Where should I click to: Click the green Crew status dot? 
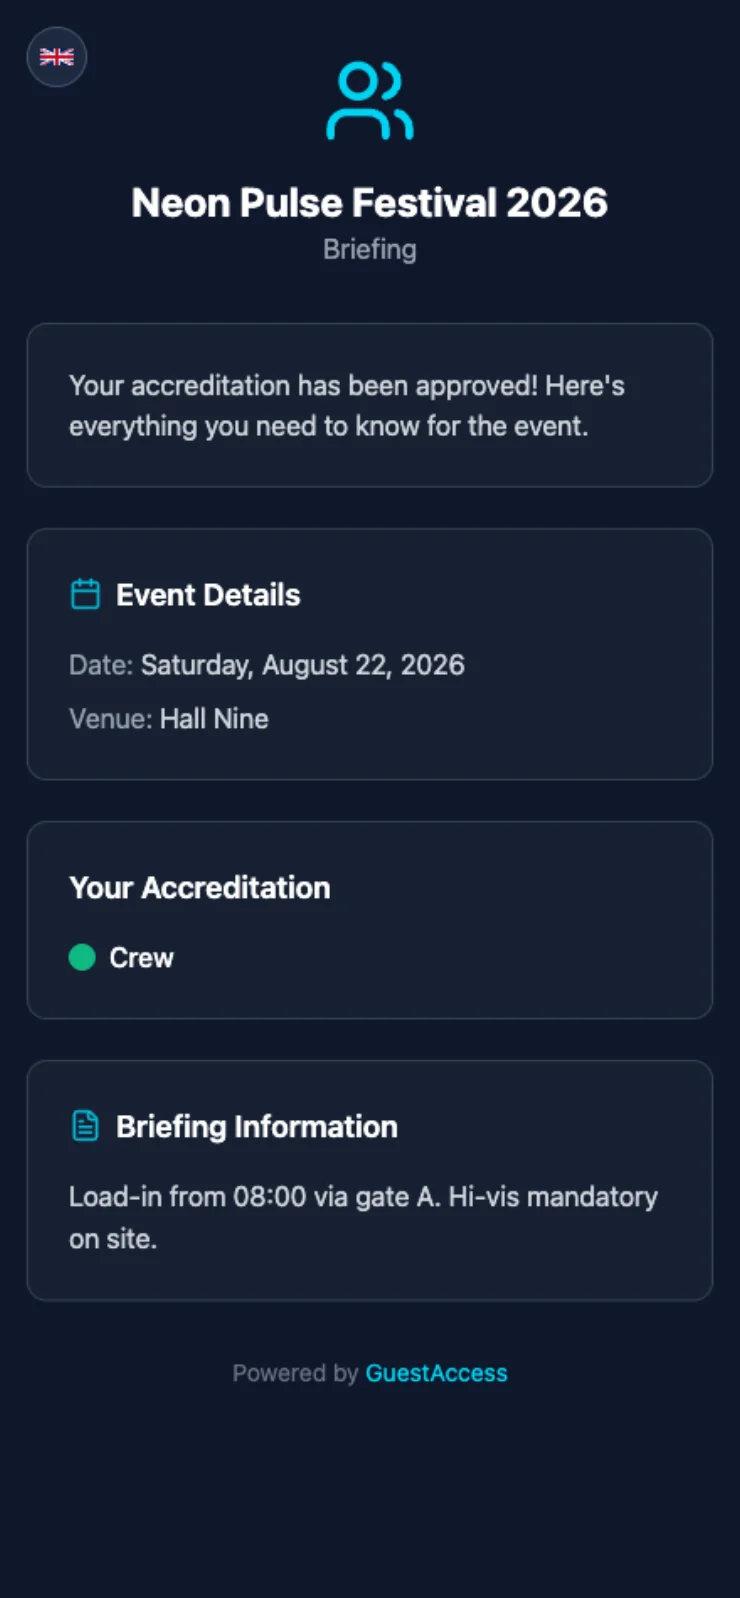[82, 957]
